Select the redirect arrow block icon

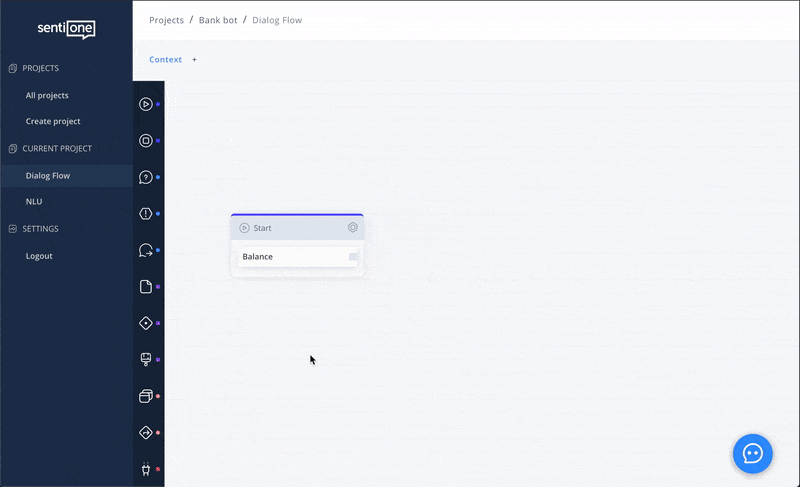(x=146, y=250)
